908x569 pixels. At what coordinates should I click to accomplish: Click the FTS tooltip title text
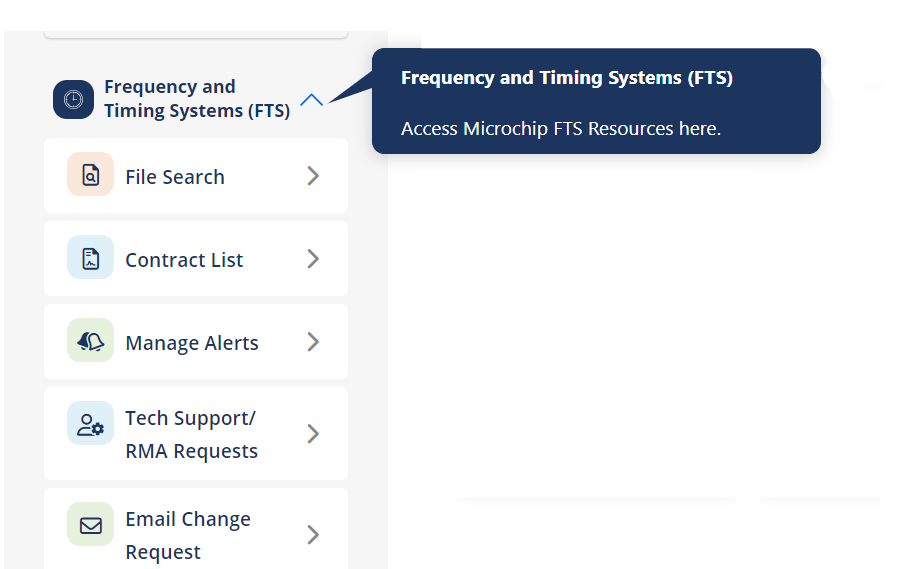point(566,78)
